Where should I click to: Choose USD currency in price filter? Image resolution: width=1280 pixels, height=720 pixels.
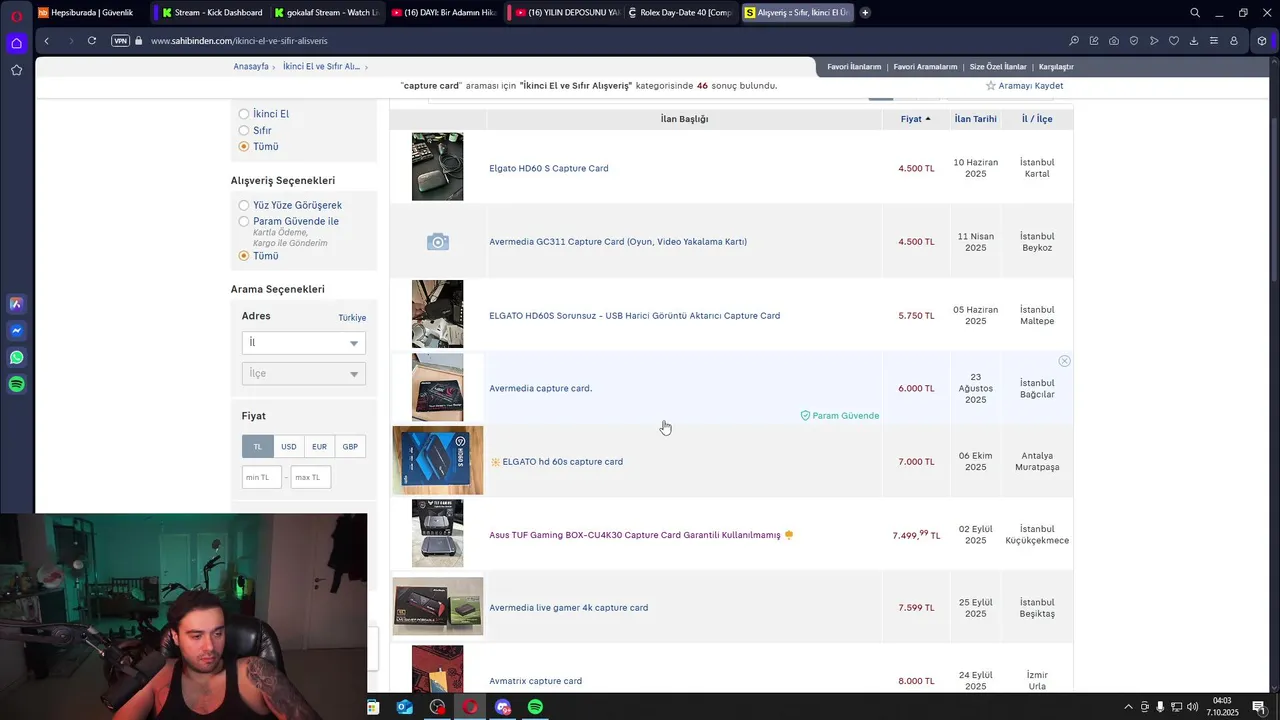pyautogui.click(x=288, y=447)
